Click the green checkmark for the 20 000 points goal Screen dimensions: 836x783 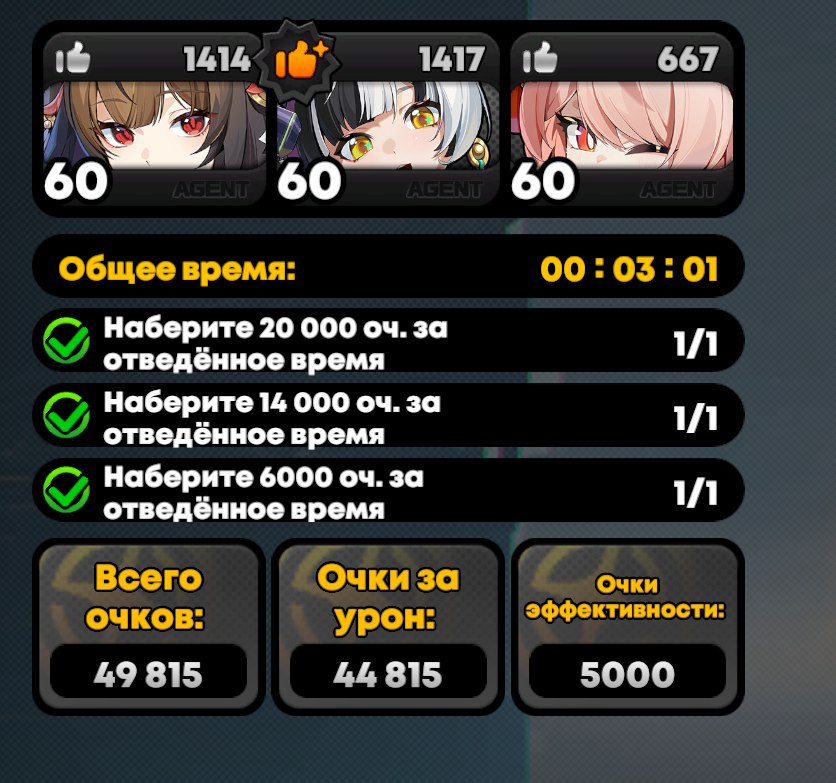(67, 341)
